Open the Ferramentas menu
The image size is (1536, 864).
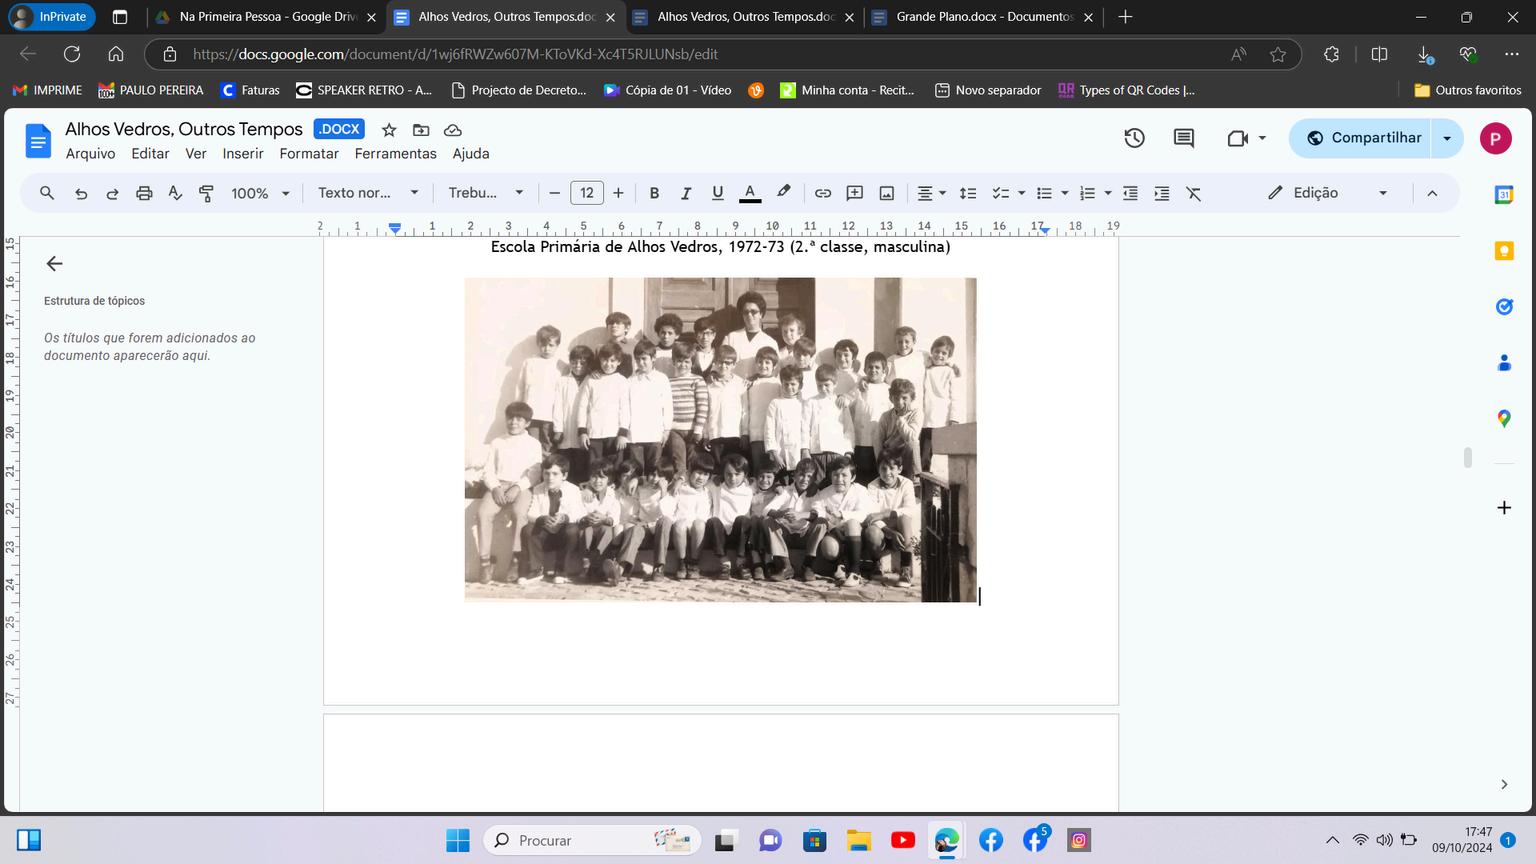(x=395, y=154)
